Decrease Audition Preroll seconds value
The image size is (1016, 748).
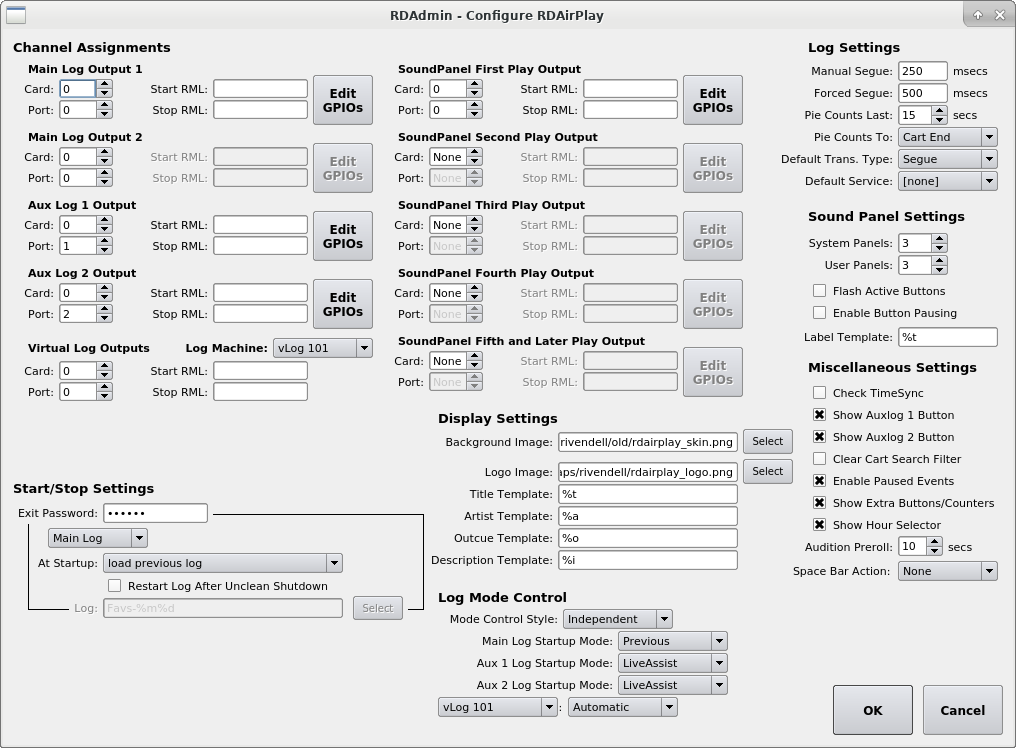(935, 552)
